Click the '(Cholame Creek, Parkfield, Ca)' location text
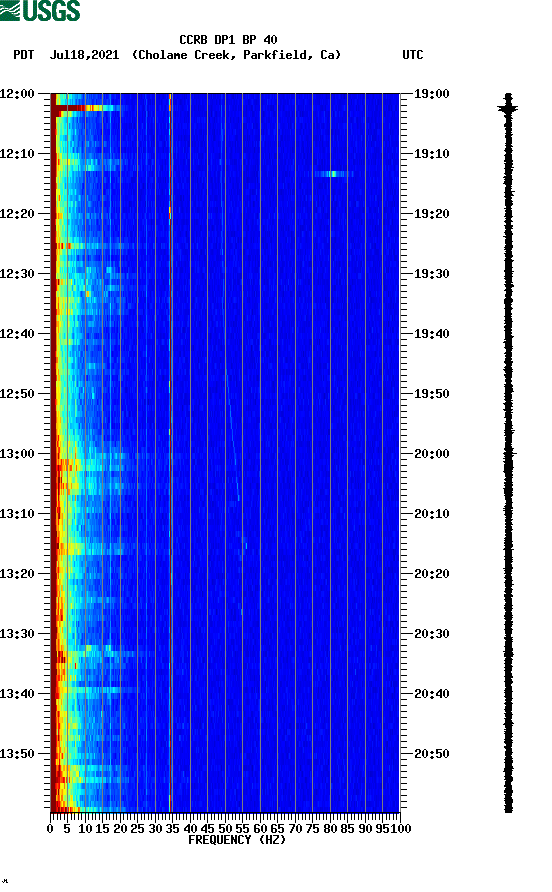This screenshot has height=892, width=552. pos(237,55)
